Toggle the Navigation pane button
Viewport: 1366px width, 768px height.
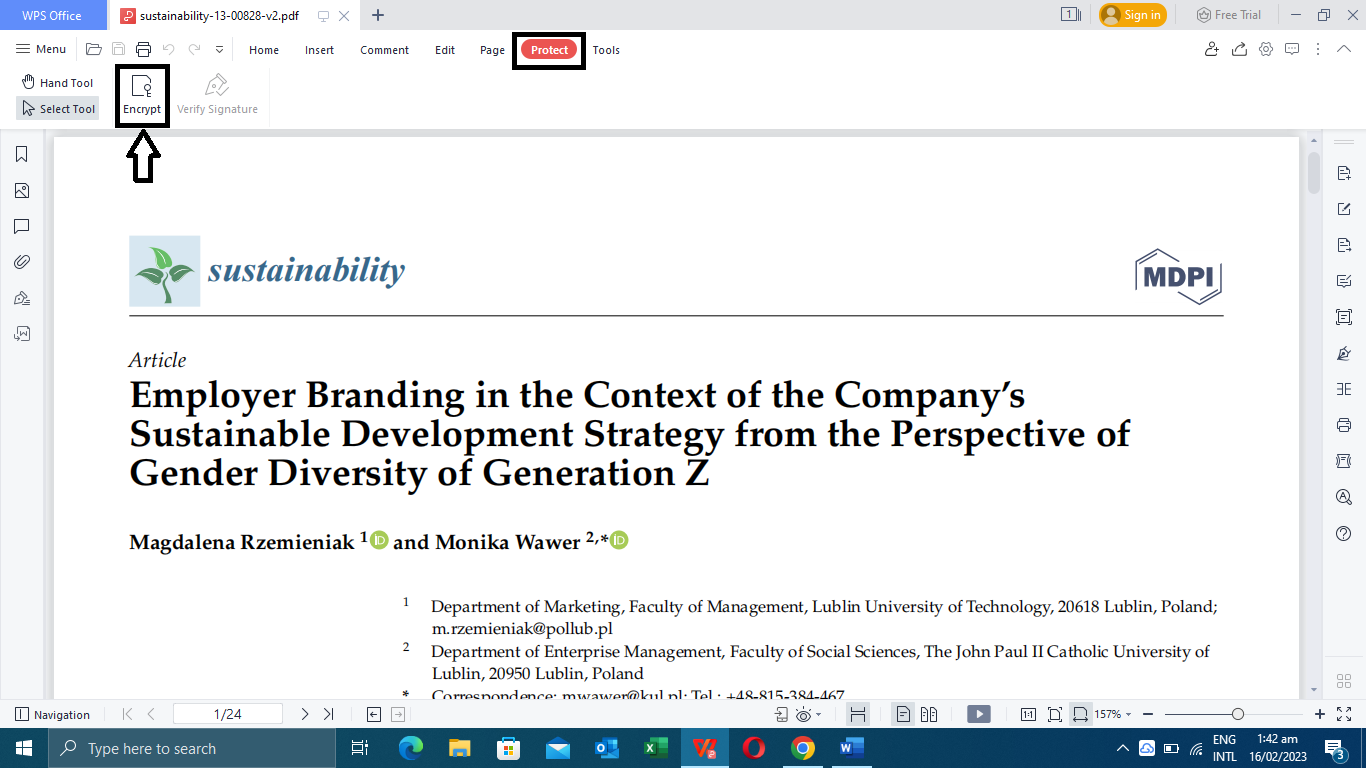52,714
